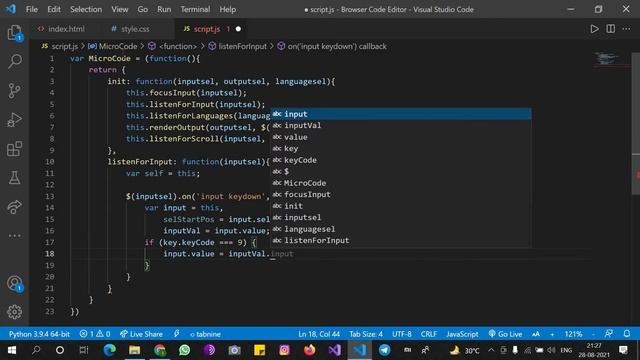The height and width of the screenshot is (360, 640).
Task: Change indentation via Tab Size: 4
Action: (x=366, y=334)
